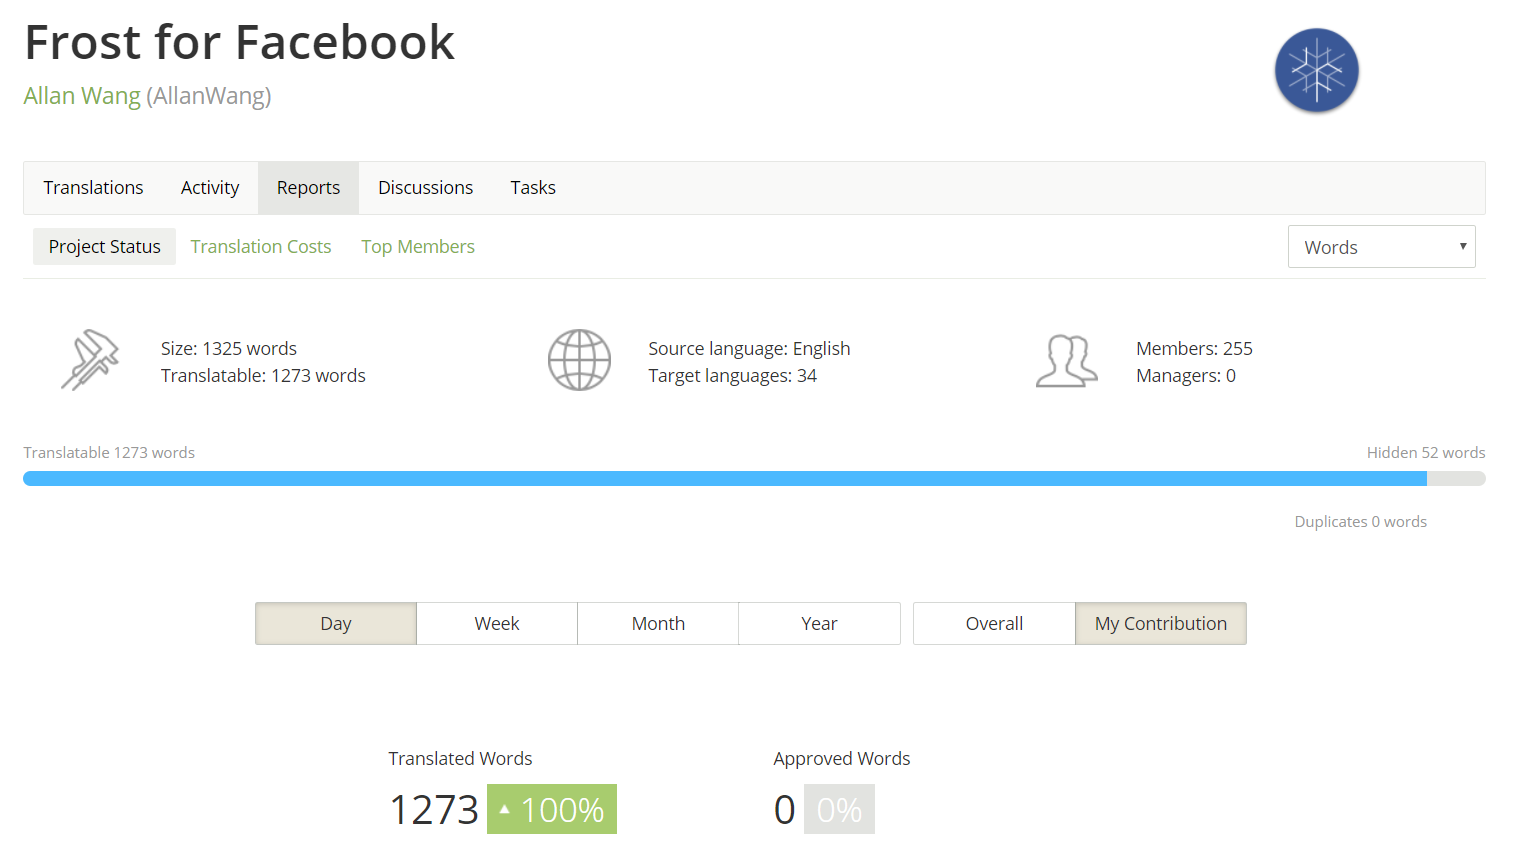The width and height of the screenshot is (1513, 861).
Task: Select the Reports tab
Action: pos(308,188)
